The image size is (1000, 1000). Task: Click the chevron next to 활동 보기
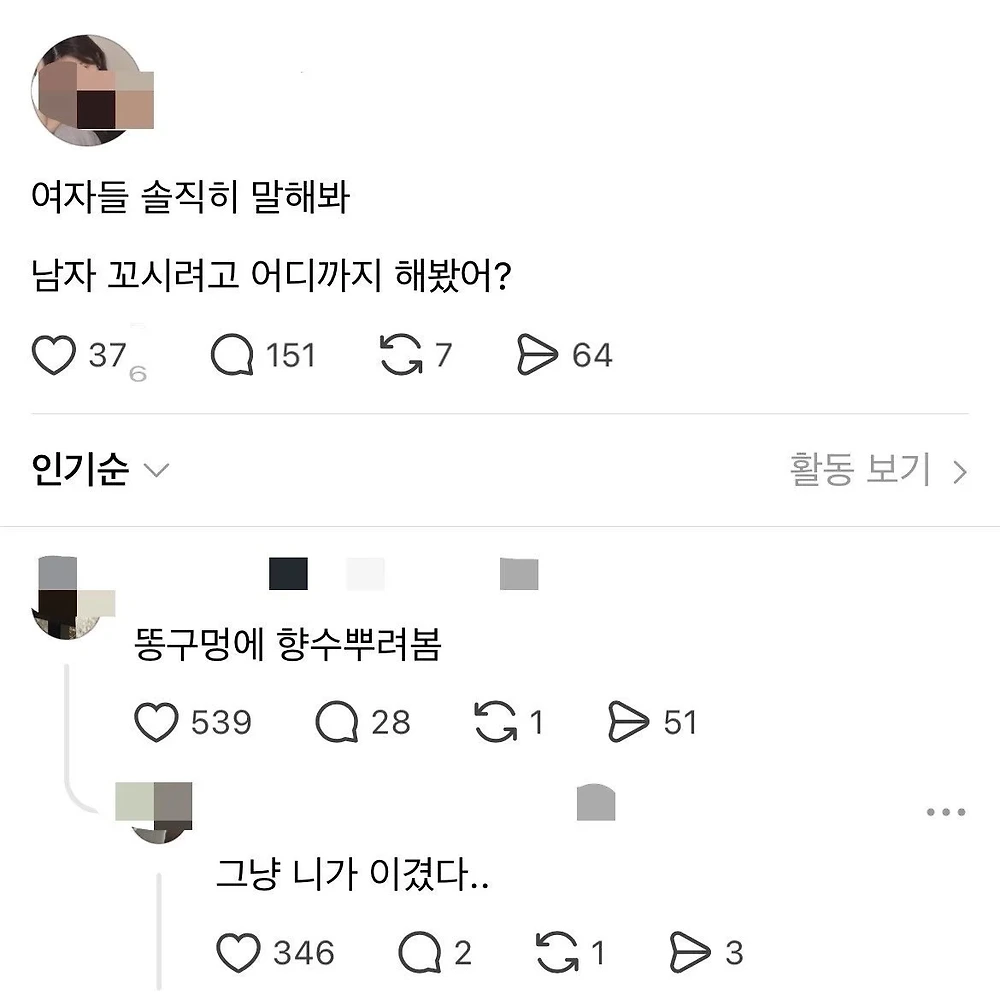tap(960, 473)
